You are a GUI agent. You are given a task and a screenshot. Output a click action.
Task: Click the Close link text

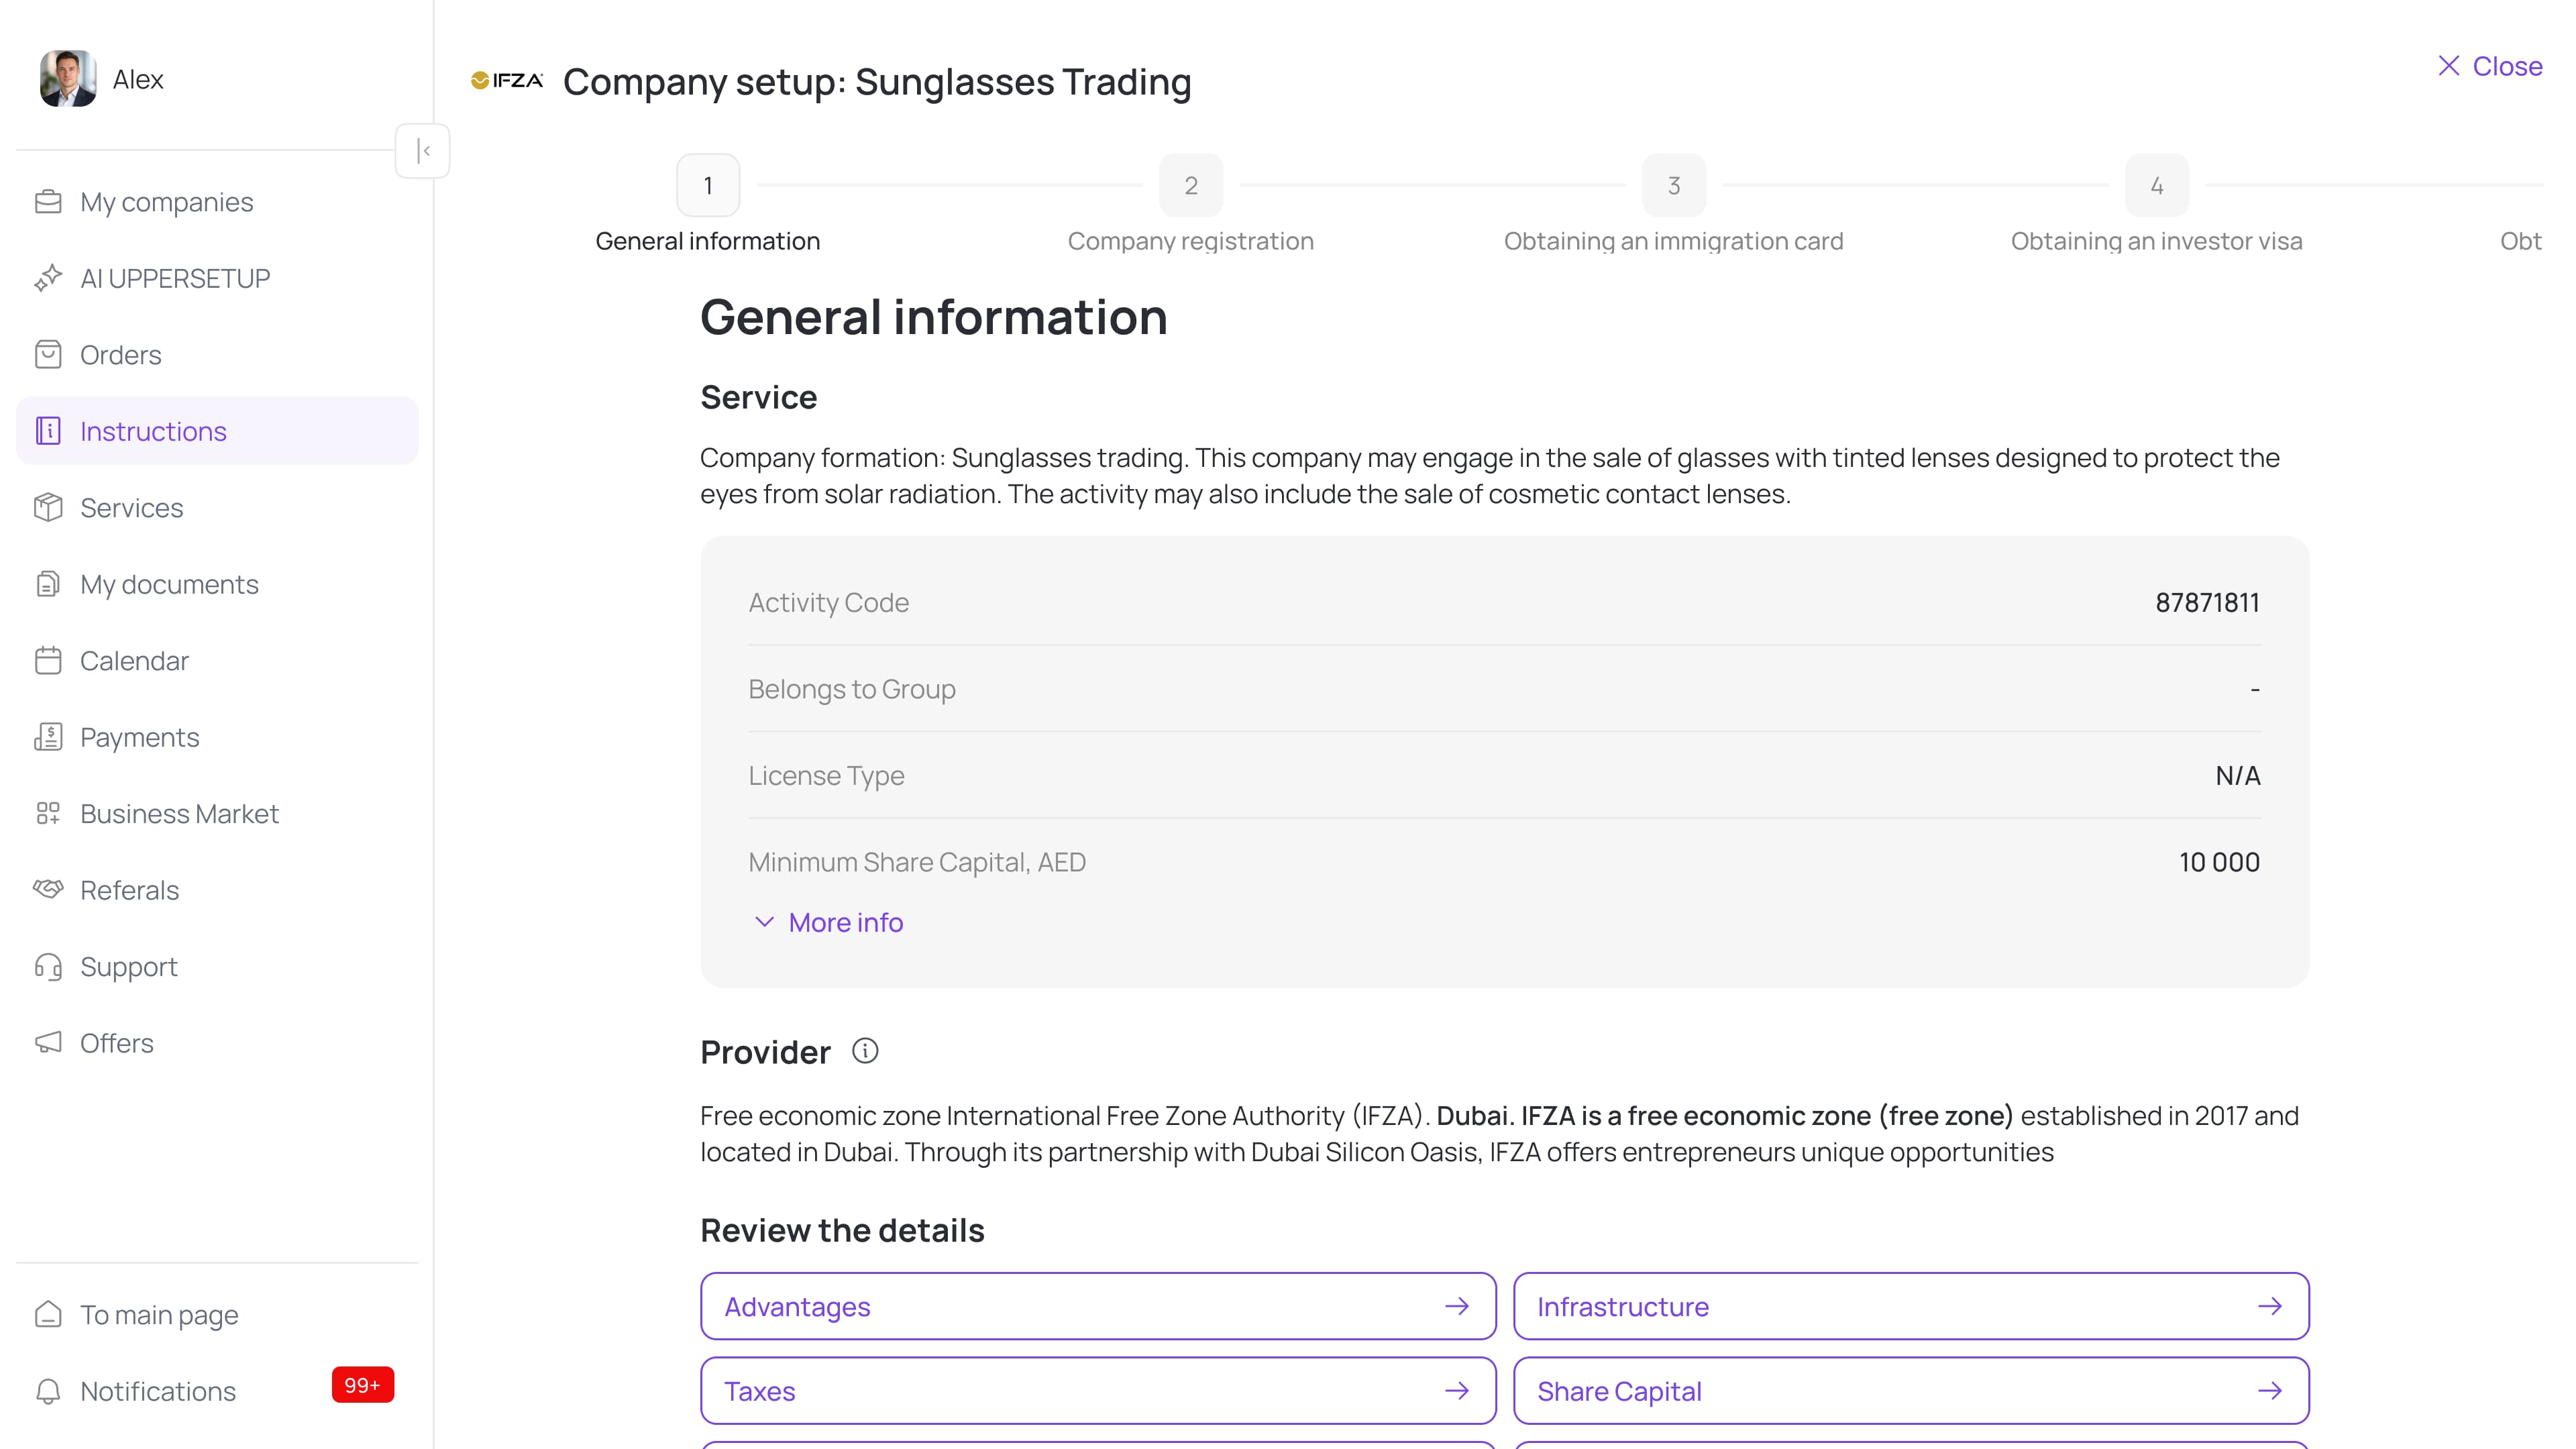tap(2507, 66)
